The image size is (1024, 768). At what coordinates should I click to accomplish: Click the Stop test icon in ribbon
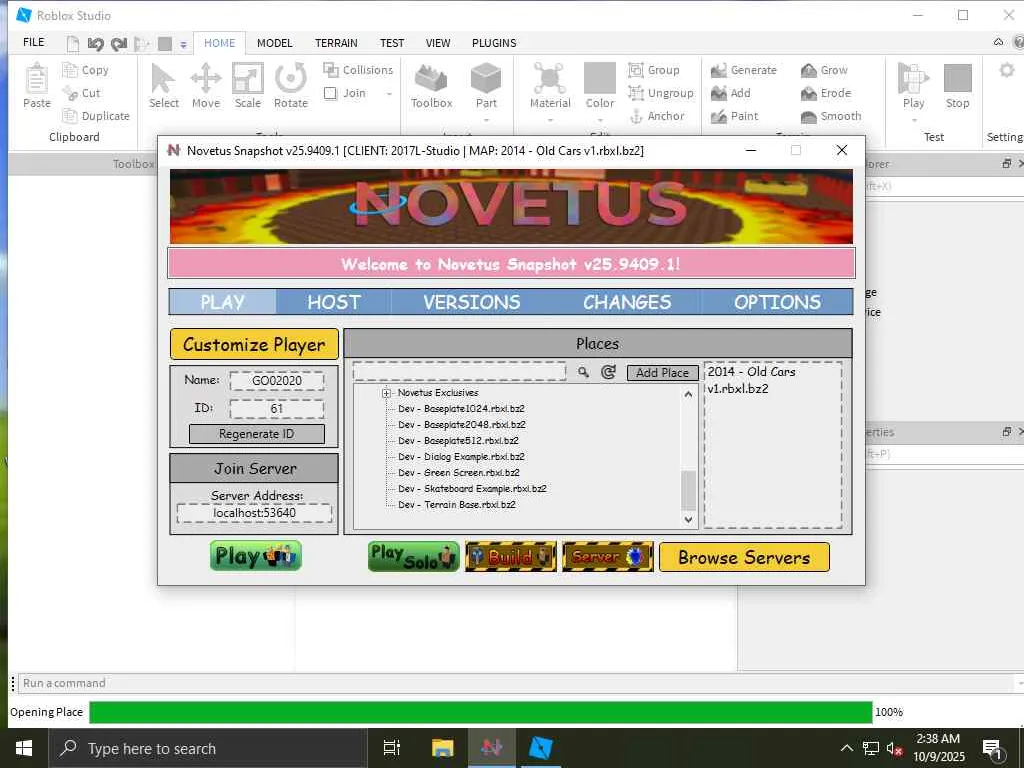coord(957,79)
